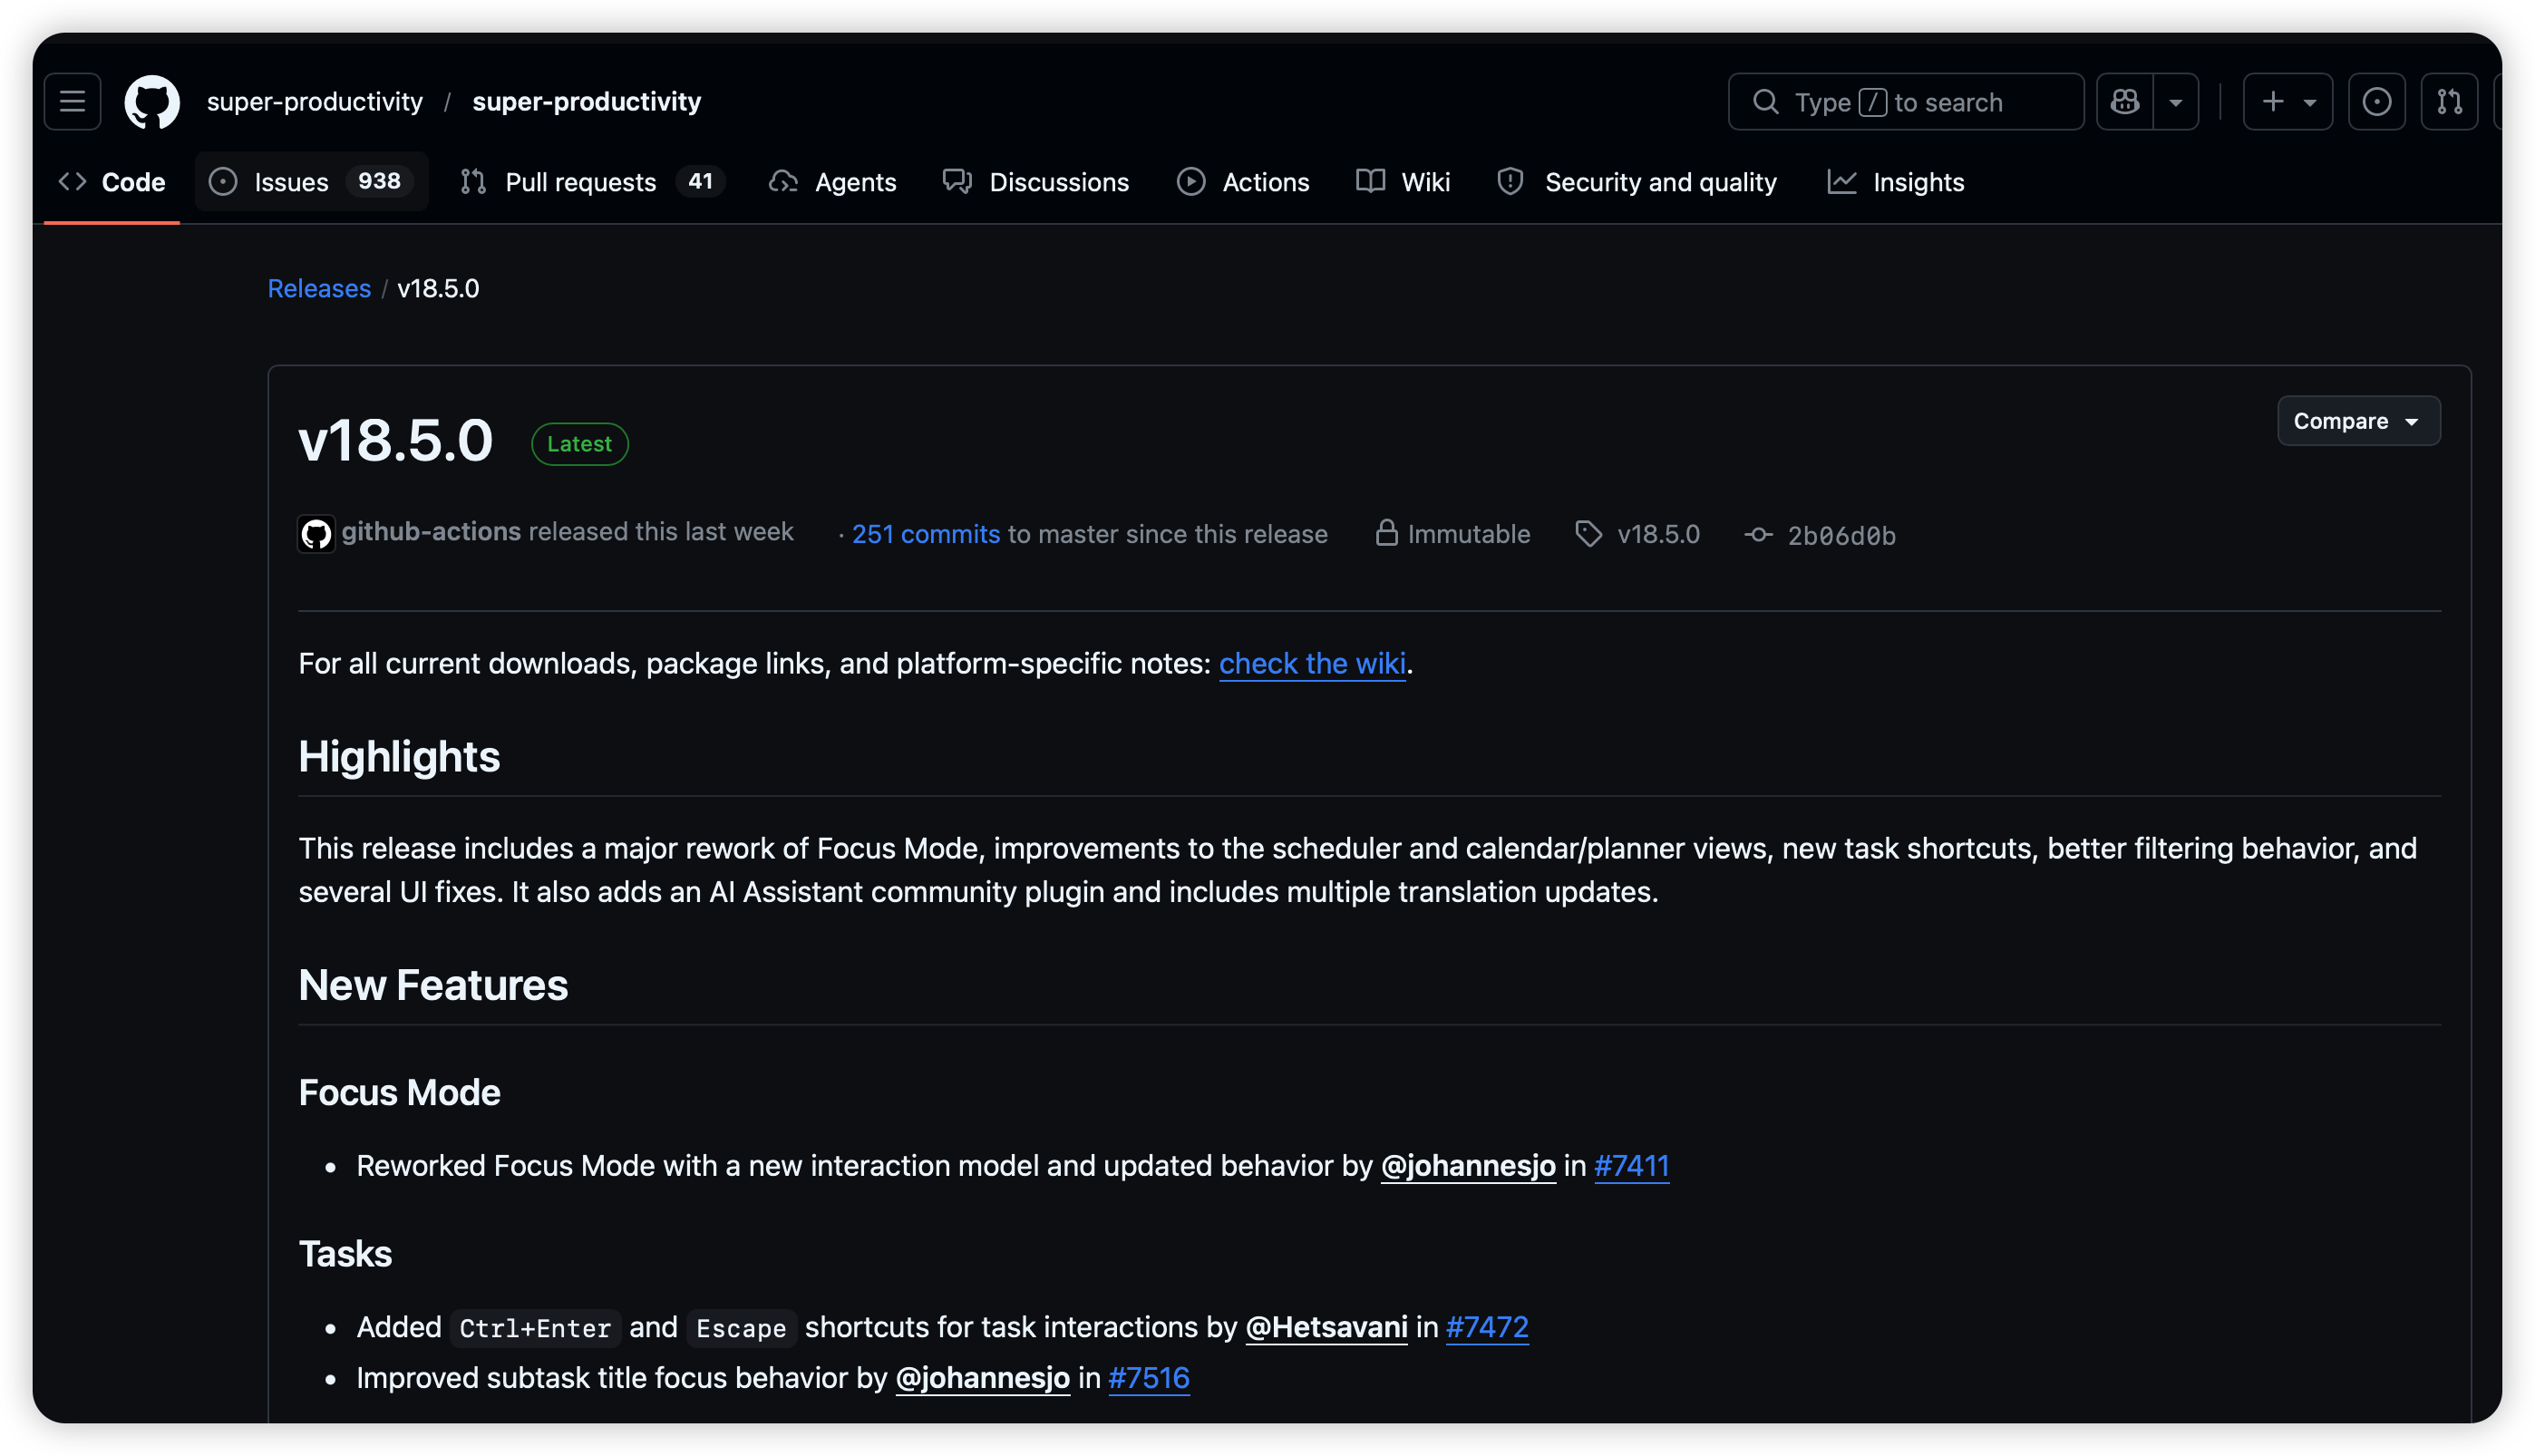The image size is (2535, 1456).
Task: Open the hamburger navigation menu
Action: (x=72, y=101)
